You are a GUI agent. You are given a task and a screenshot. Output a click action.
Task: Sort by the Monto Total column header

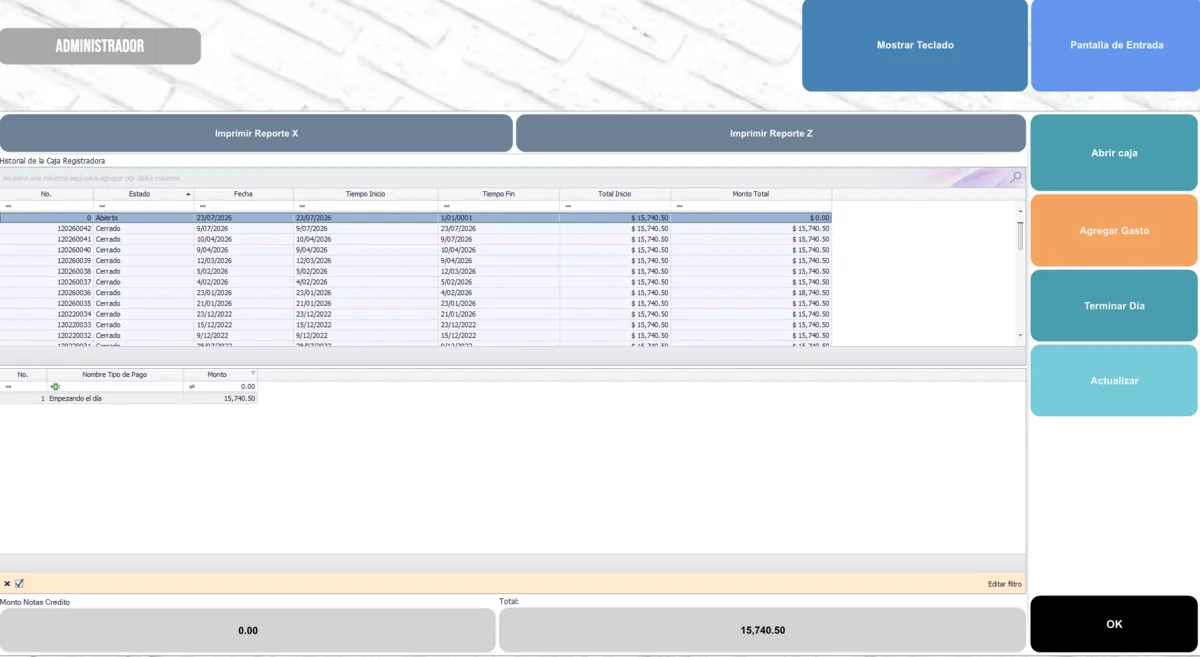[x=750, y=194]
